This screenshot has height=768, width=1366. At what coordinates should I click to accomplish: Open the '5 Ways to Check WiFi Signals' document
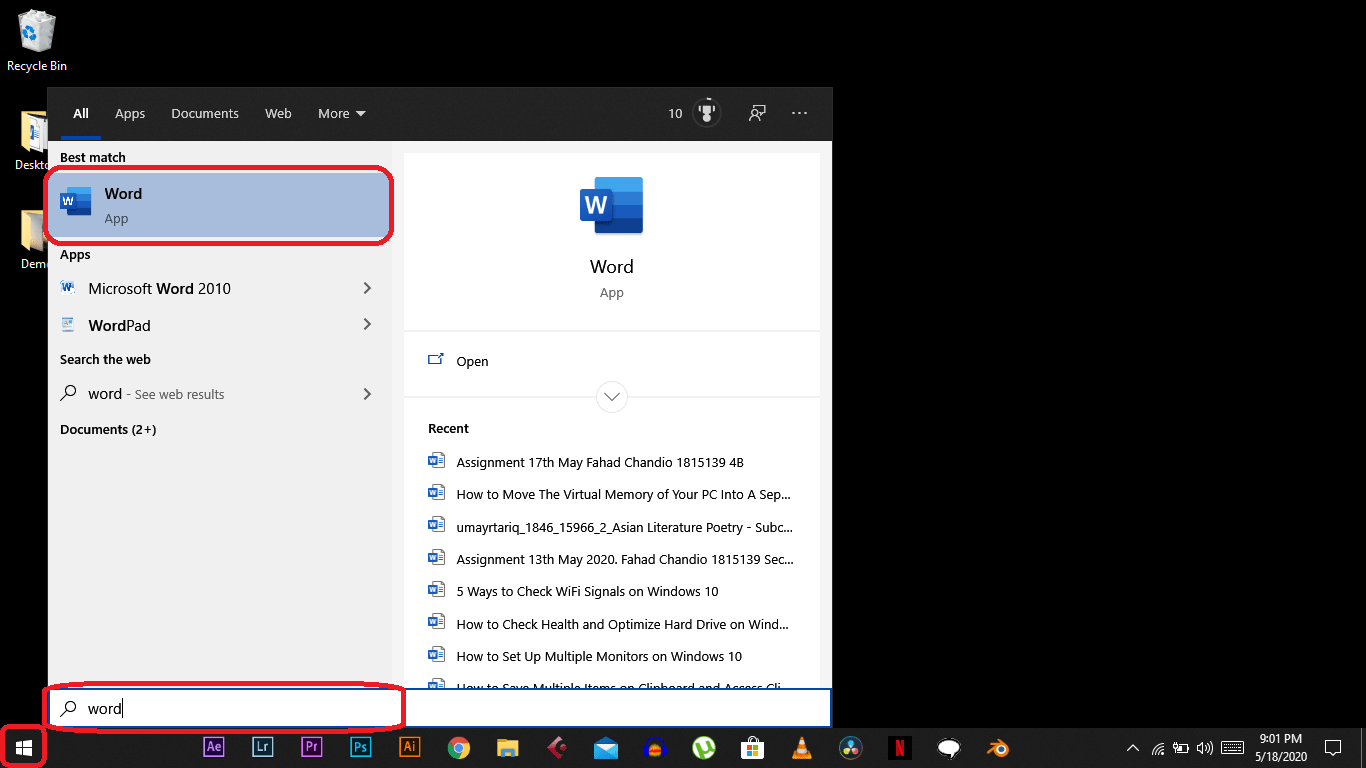coord(587,591)
